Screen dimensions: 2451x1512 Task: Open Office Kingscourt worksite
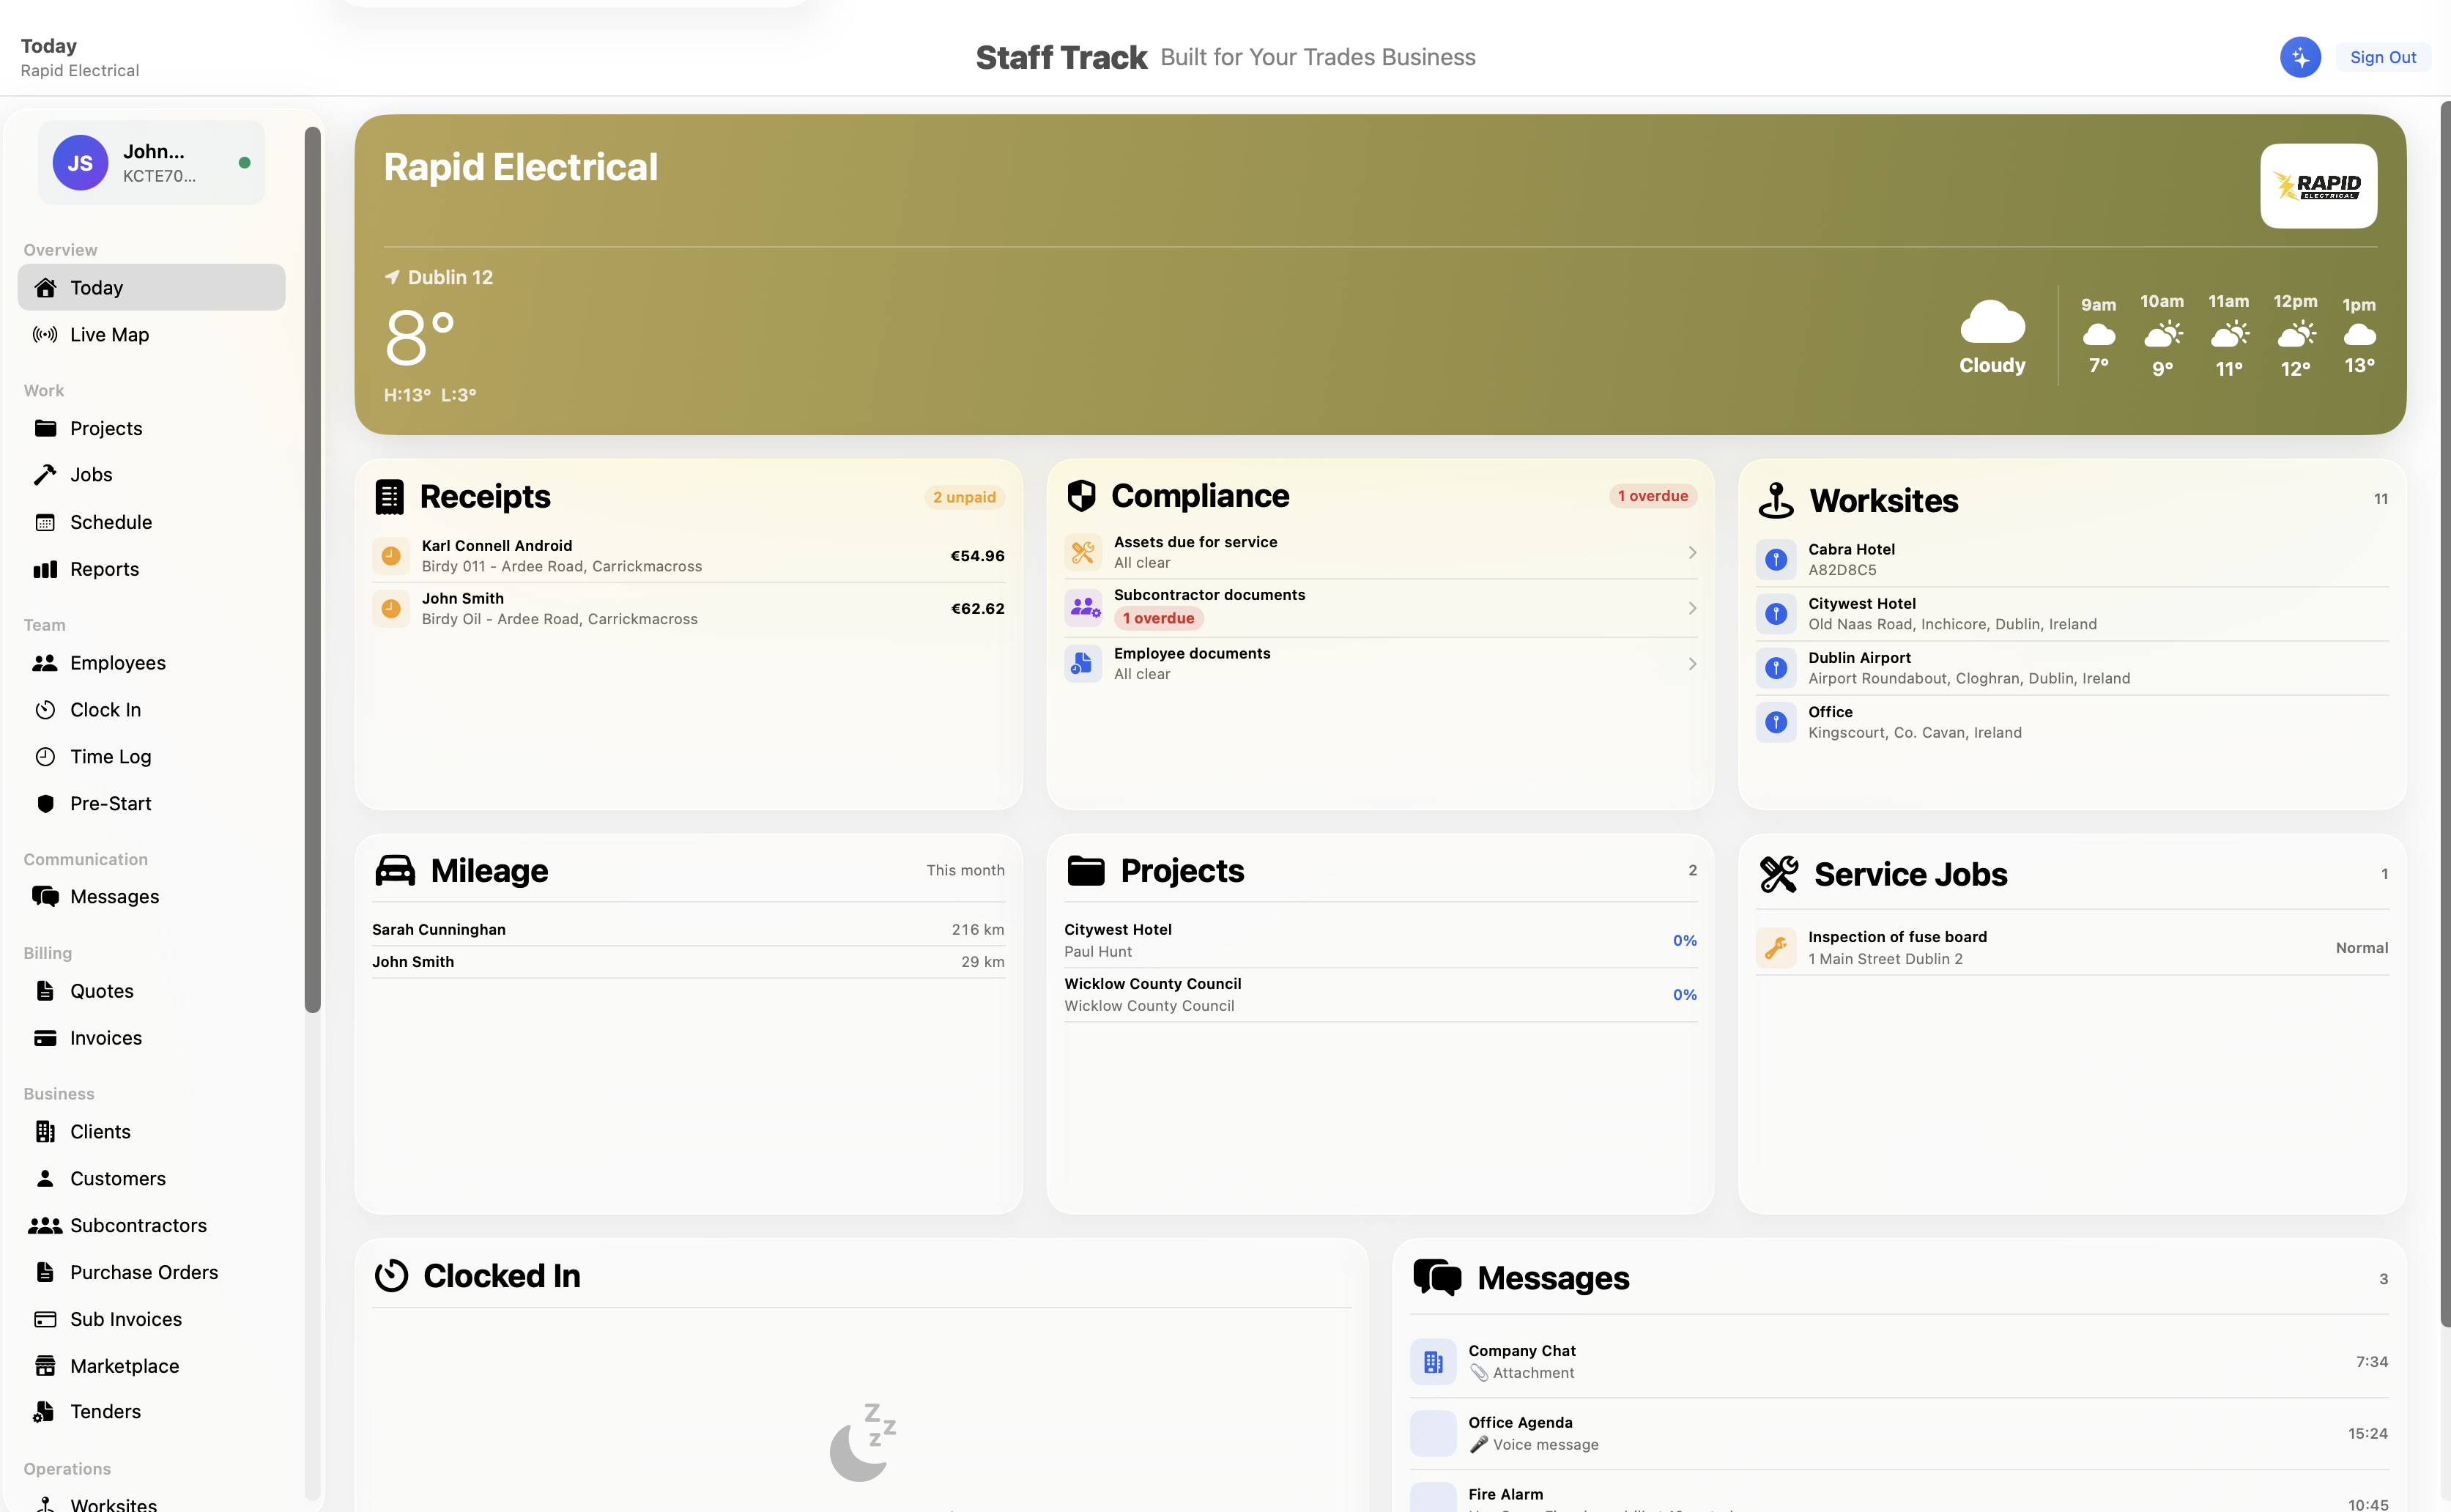[x=2072, y=722]
